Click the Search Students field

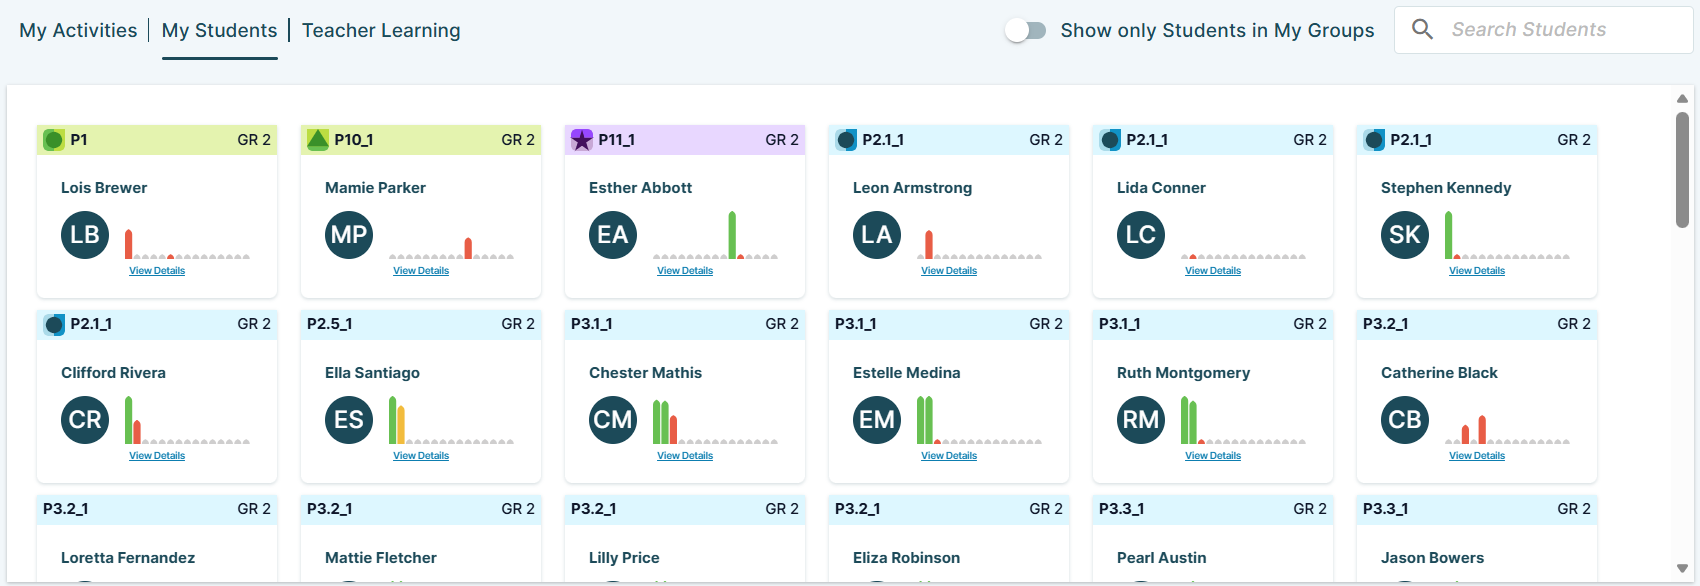tap(1543, 30)
